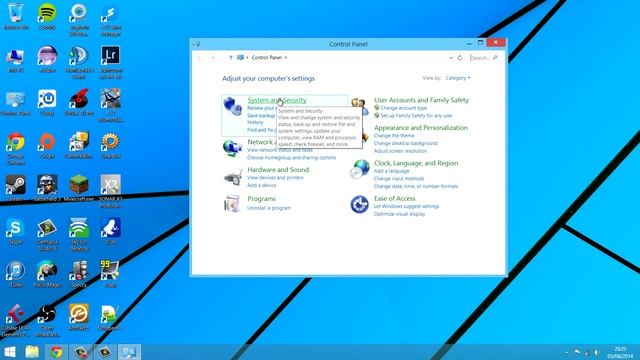The width and height of the screenshot is (640, 360).
Task: Click the Up arrow in Control Panel navigation
Action: (231, 58)
